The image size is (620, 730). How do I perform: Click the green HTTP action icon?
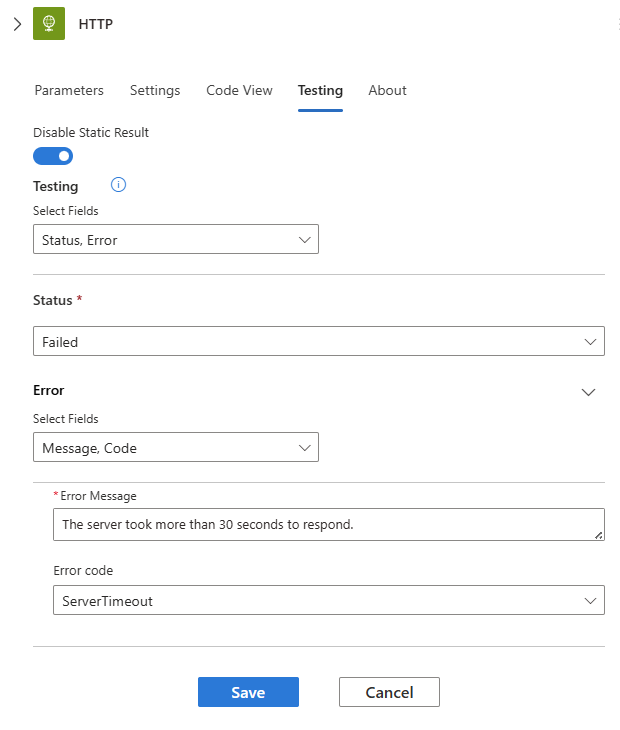click(49, 24)
